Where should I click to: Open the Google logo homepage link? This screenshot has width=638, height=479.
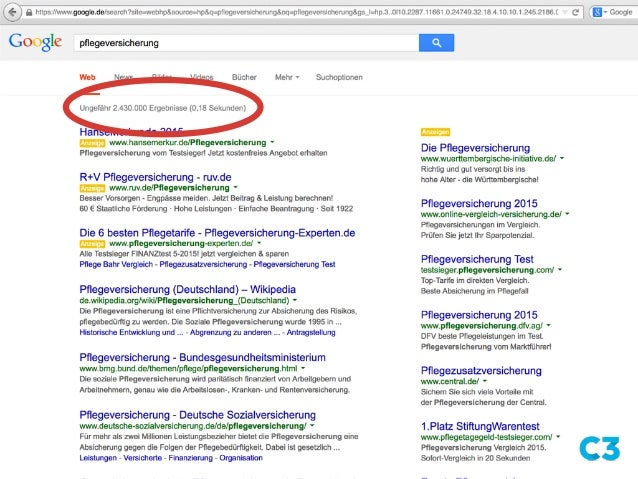click(x=35, y=42)
